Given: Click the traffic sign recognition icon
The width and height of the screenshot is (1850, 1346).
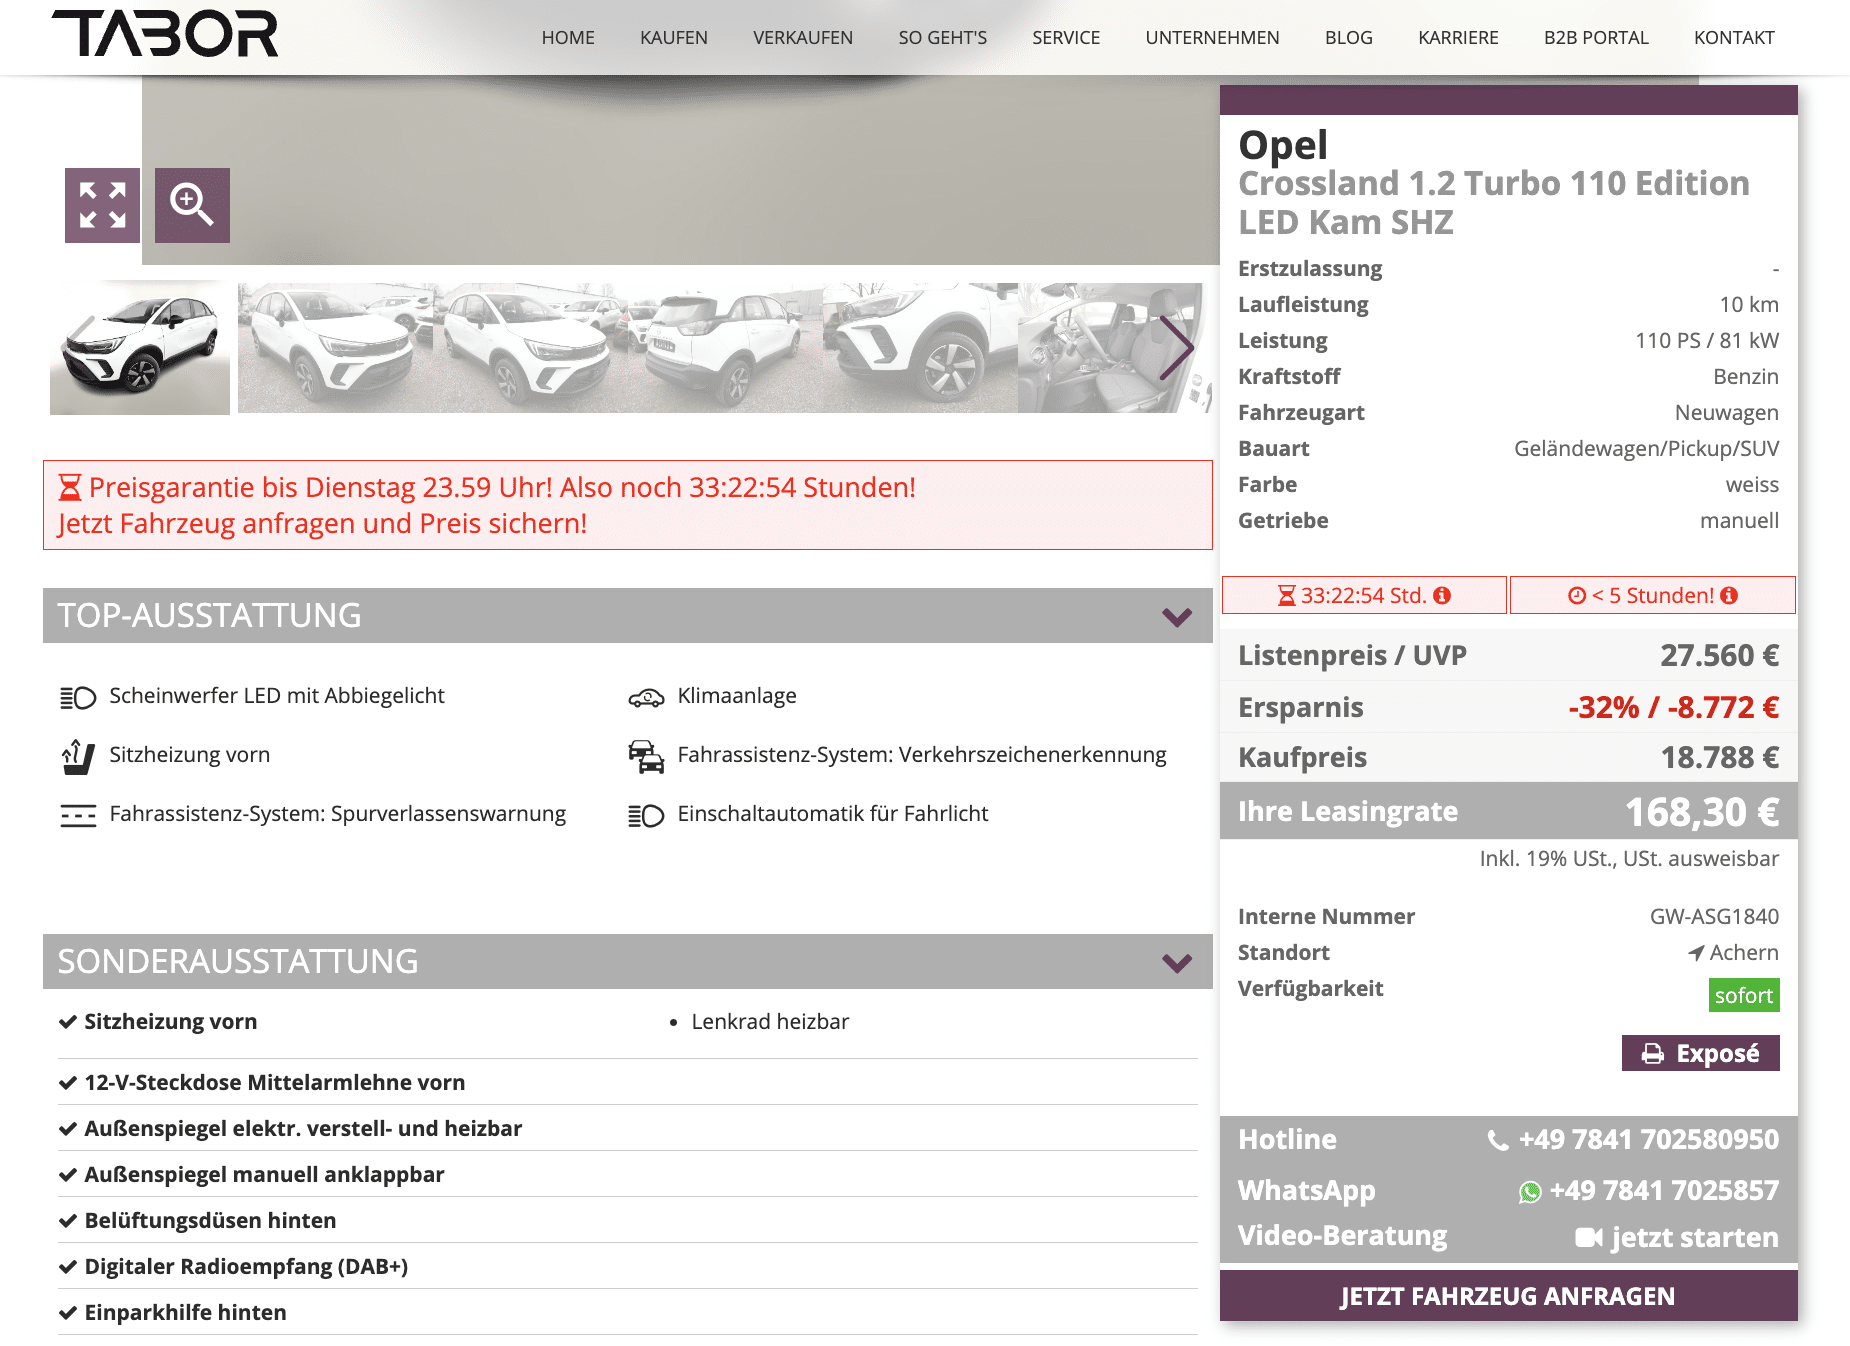Looking at the screenshot, I should (646, 757).
